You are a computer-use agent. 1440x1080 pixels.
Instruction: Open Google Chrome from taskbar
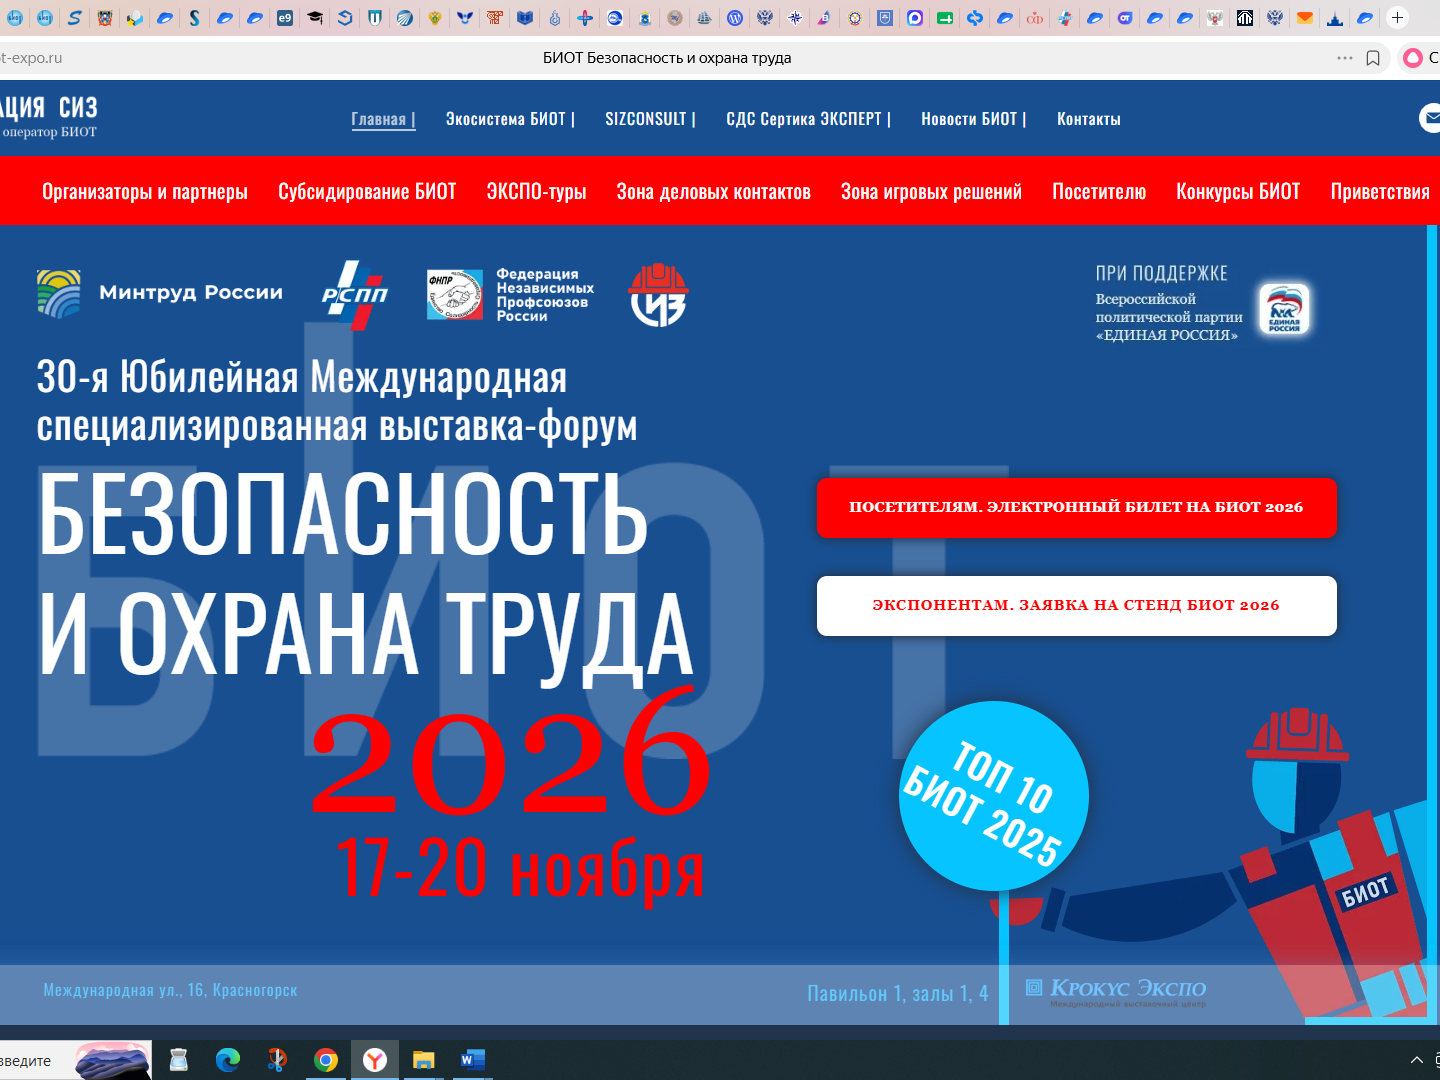(326, 1060)
